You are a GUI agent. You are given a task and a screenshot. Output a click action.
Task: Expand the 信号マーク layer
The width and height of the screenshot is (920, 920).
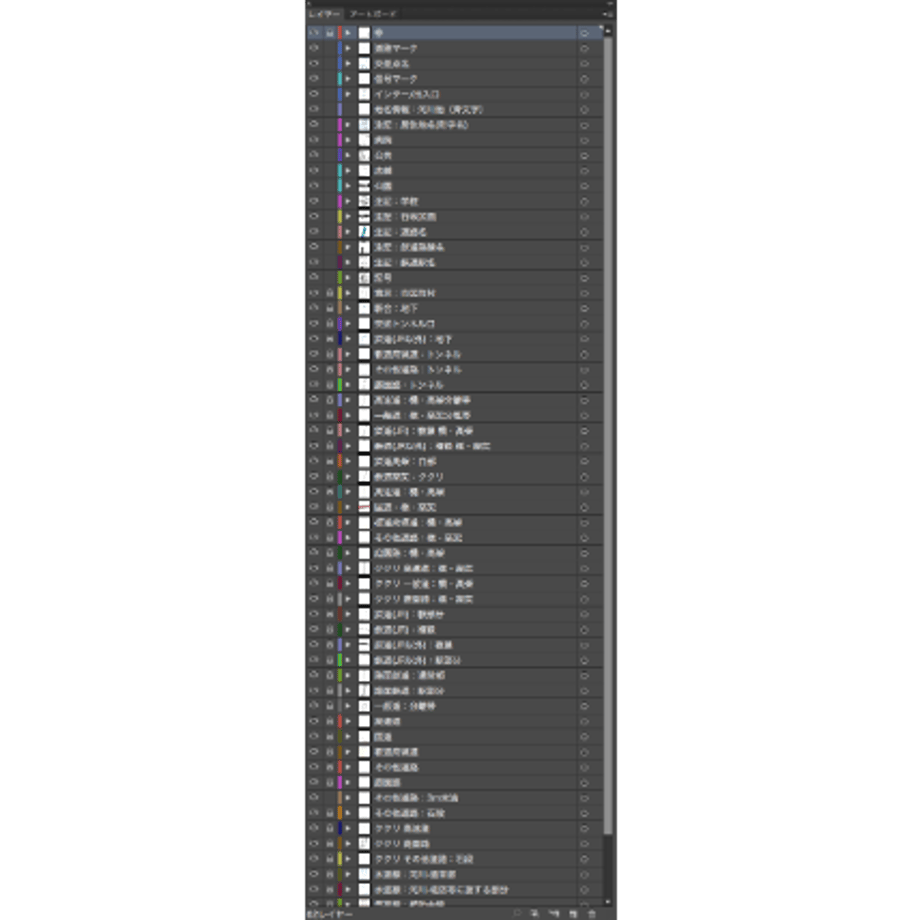pos(349,79)
